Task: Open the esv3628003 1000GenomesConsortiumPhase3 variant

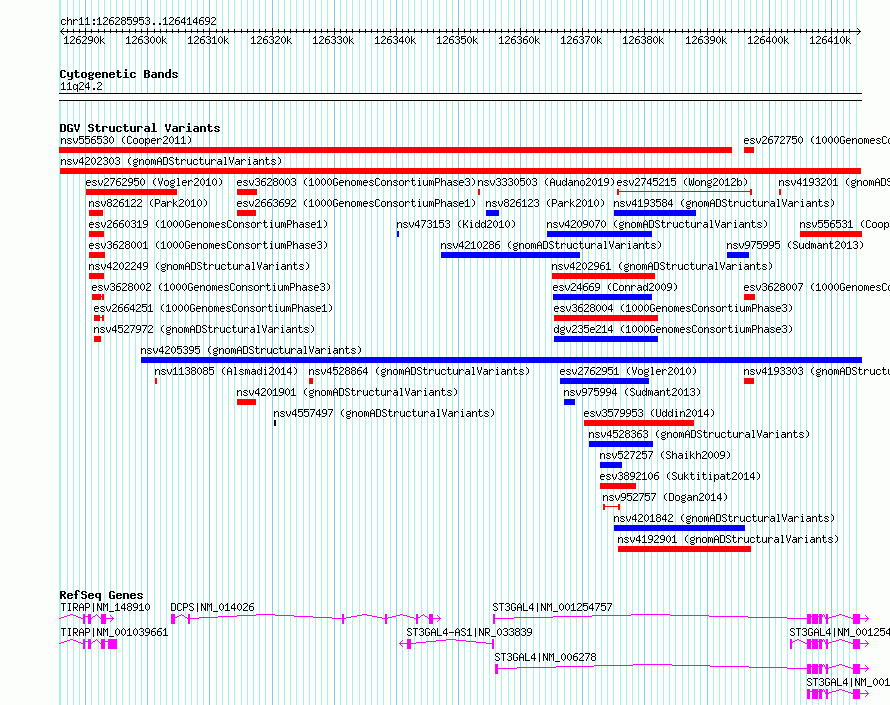Action: [x=356, y=182]
